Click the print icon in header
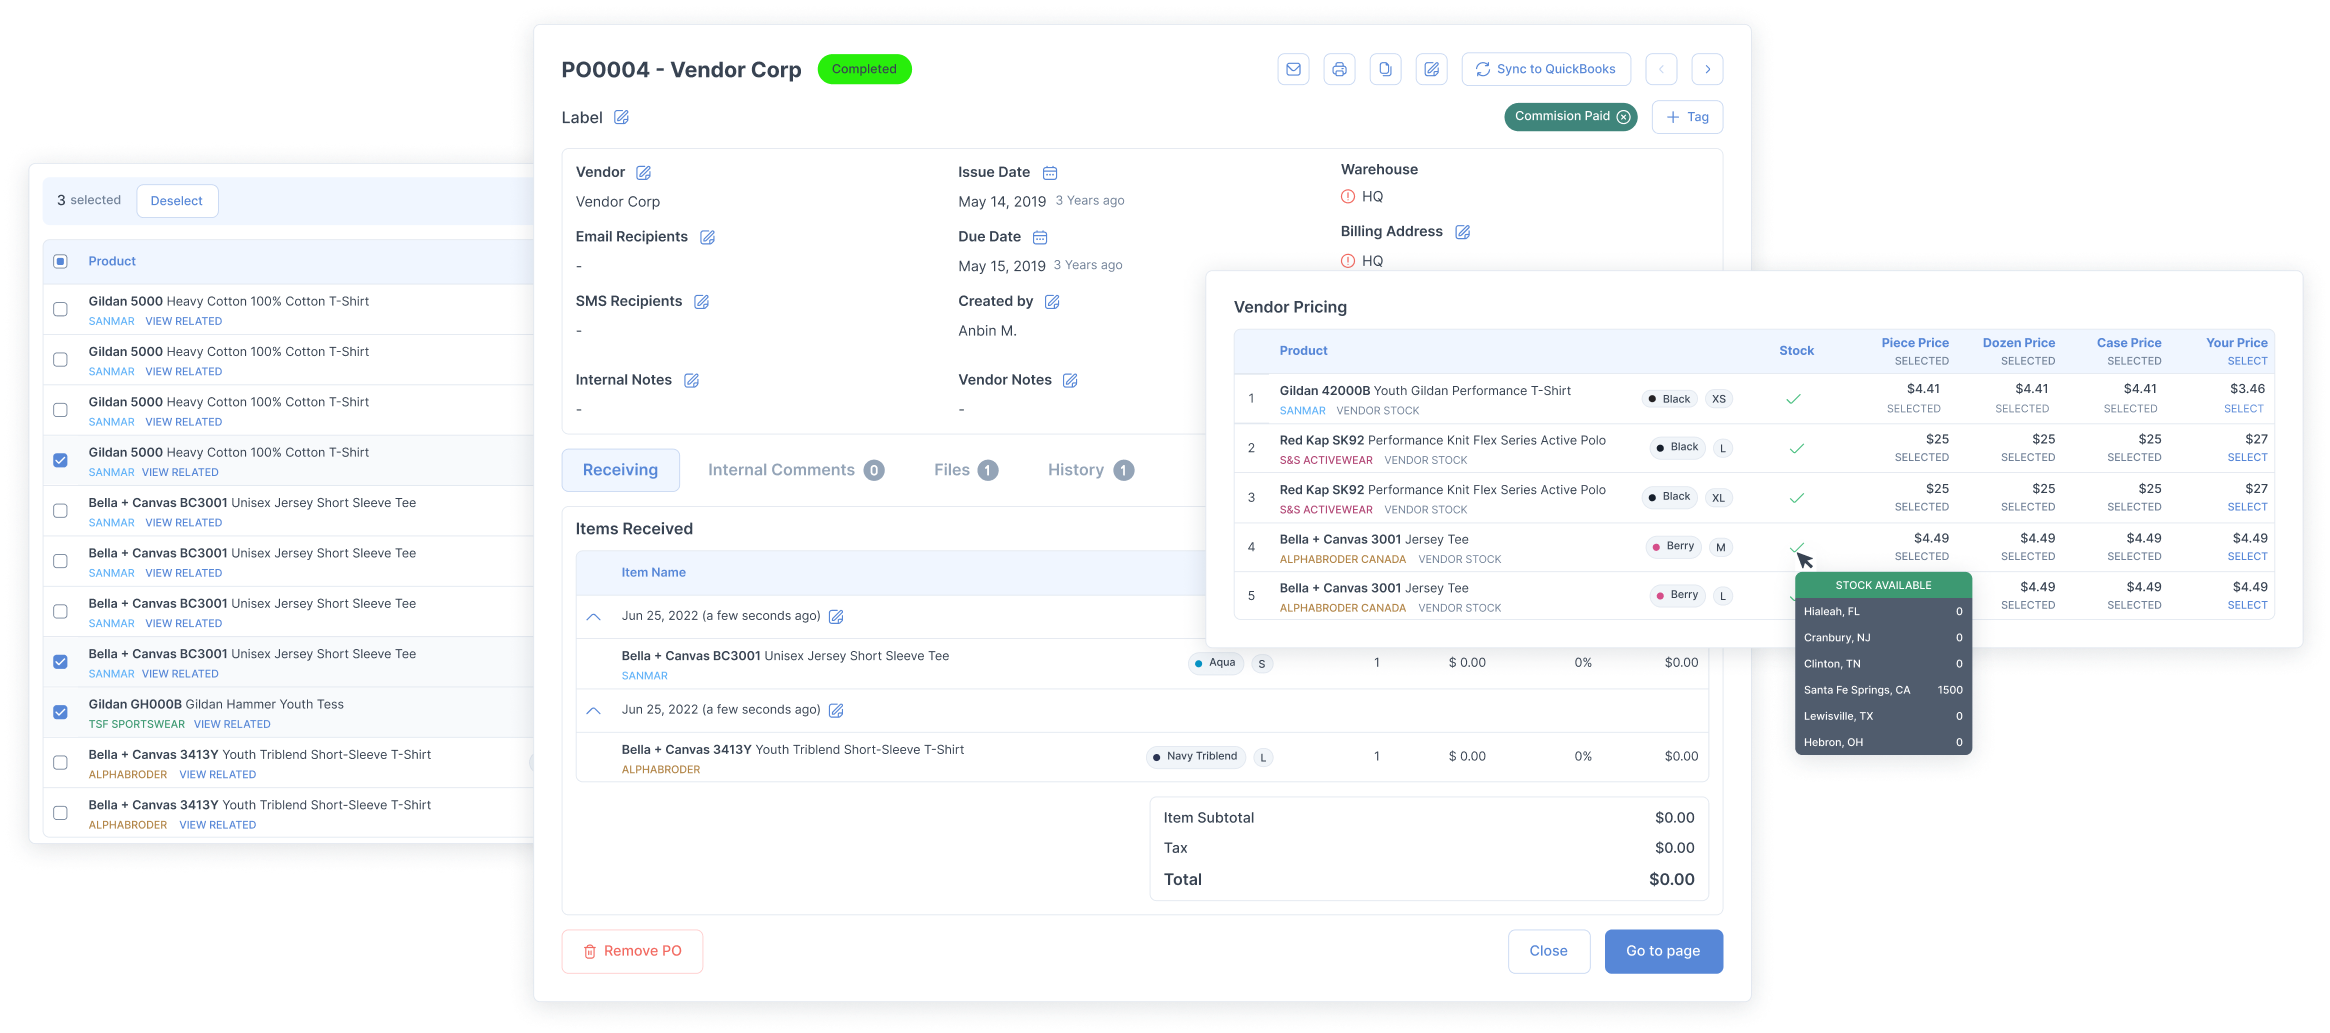Screen dimensions: 2330x1033 point(1339,69)
